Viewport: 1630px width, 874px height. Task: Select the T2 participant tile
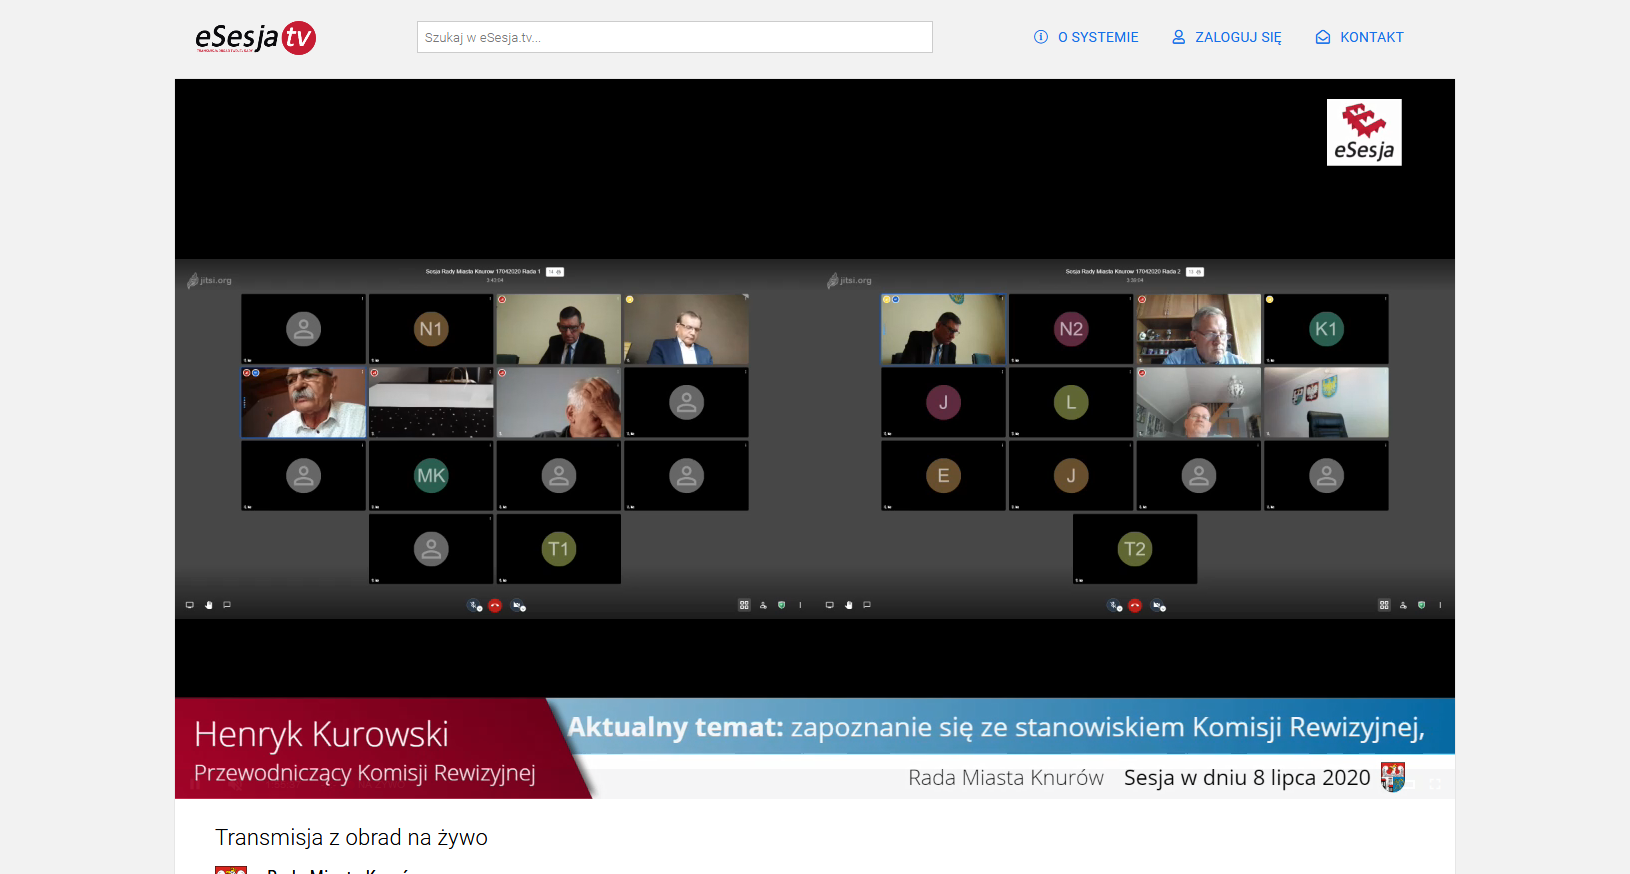coord(1134,549)
